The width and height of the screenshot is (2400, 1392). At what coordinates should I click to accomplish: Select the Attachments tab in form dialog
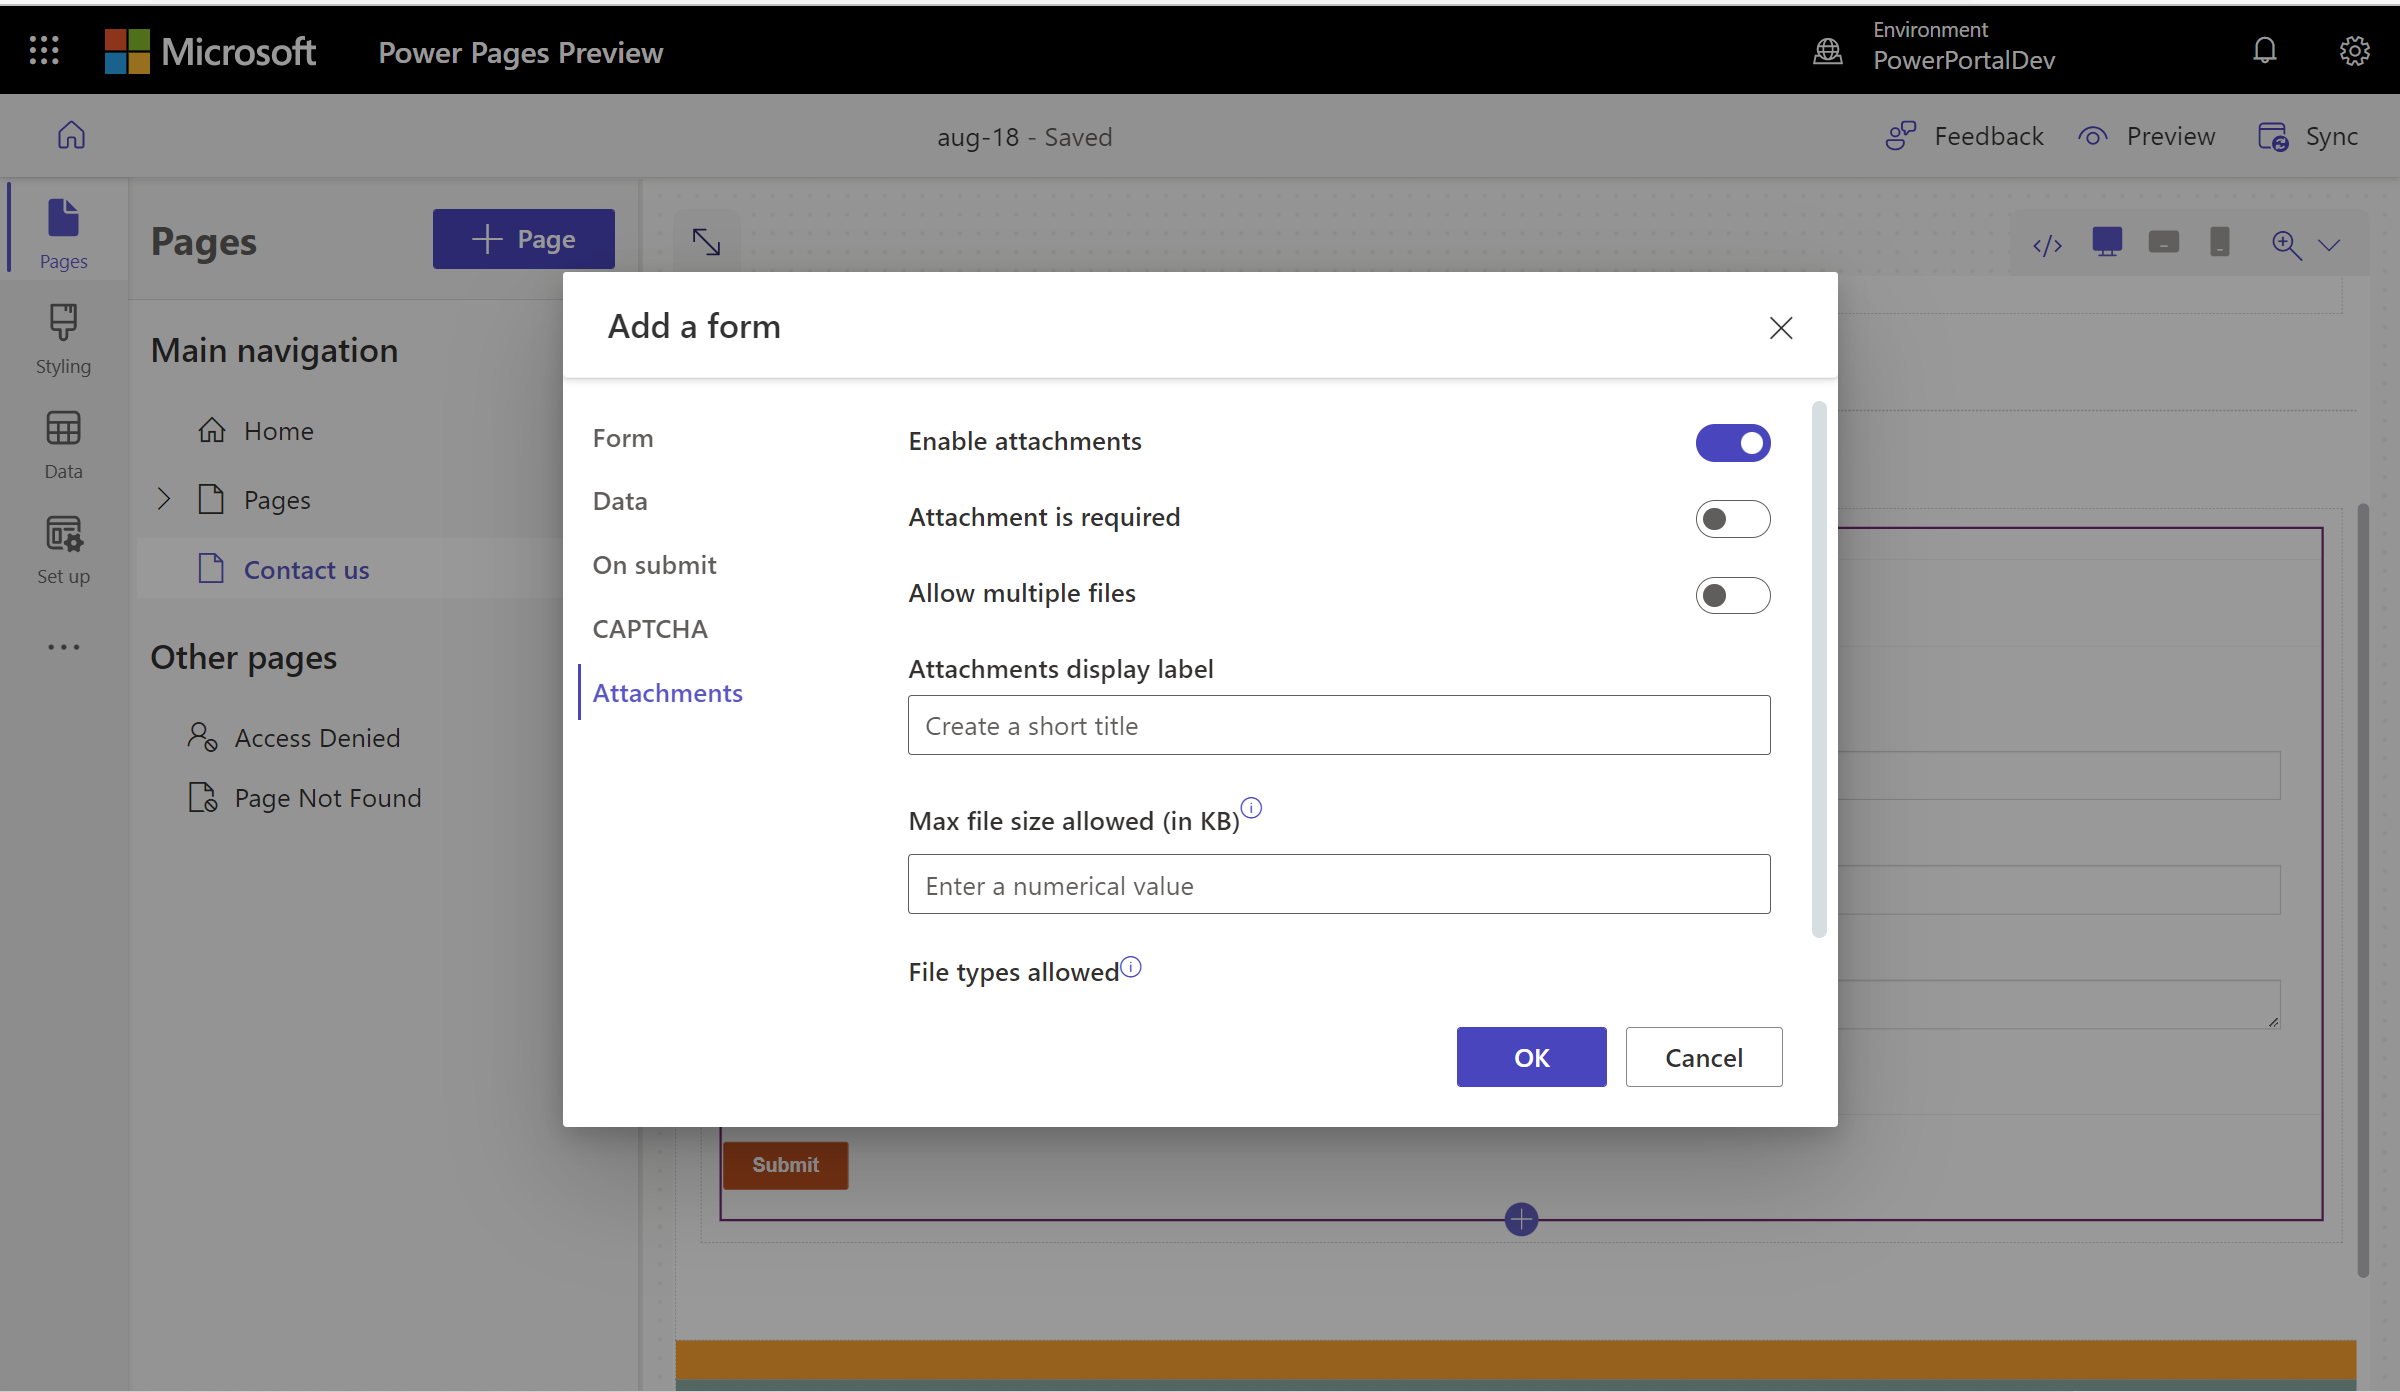coord(667,693)
